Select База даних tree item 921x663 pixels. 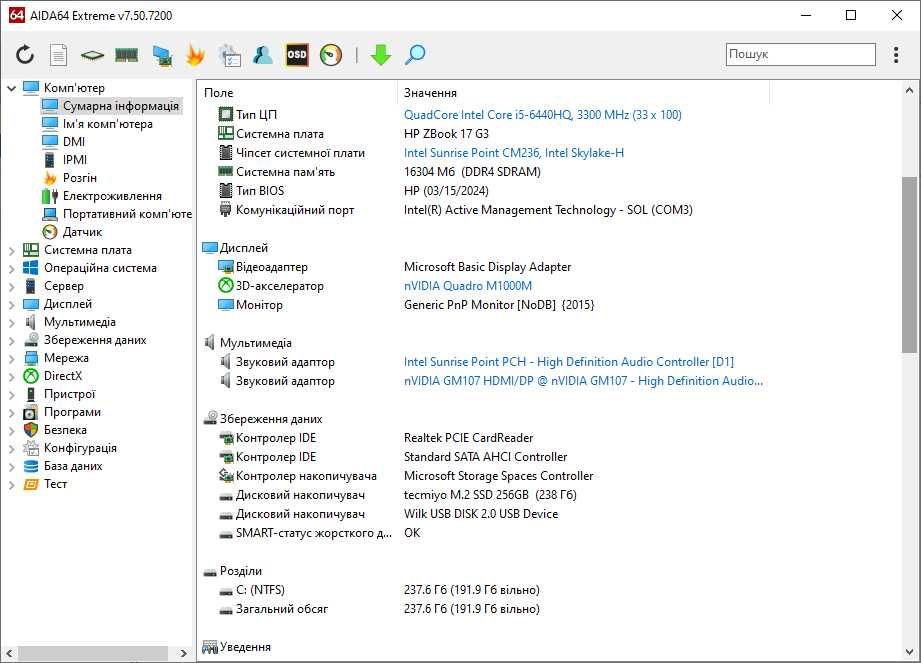[73, 466]
